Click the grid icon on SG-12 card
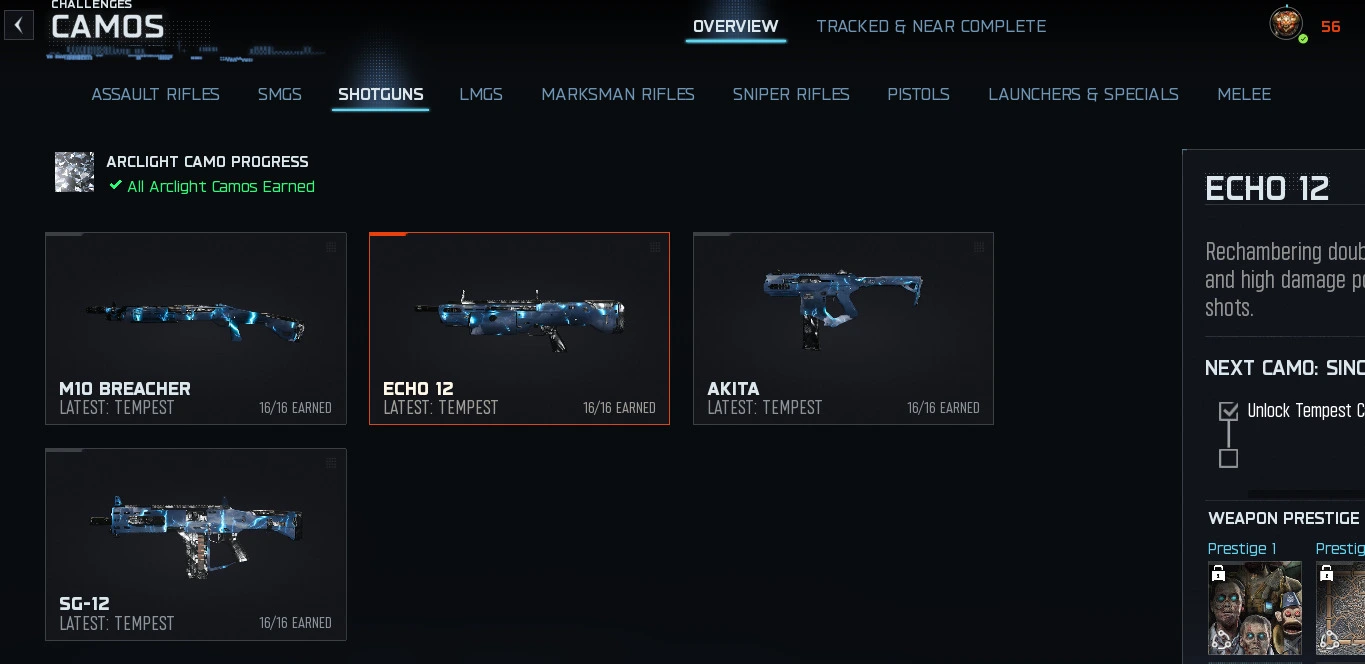 coord(331,463)
